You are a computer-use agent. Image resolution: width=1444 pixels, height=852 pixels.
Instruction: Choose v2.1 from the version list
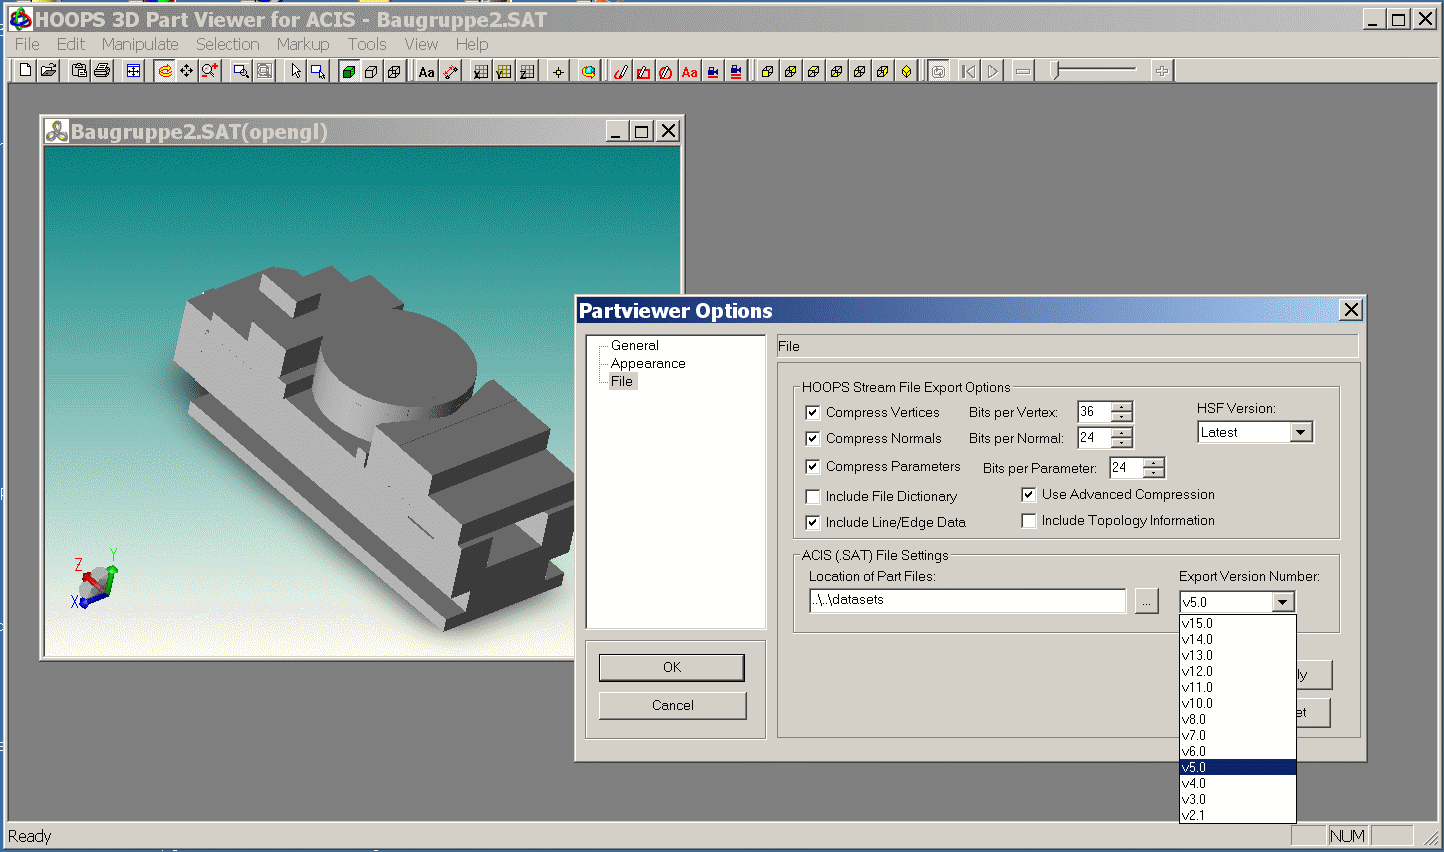click(x=1237, y=815)
